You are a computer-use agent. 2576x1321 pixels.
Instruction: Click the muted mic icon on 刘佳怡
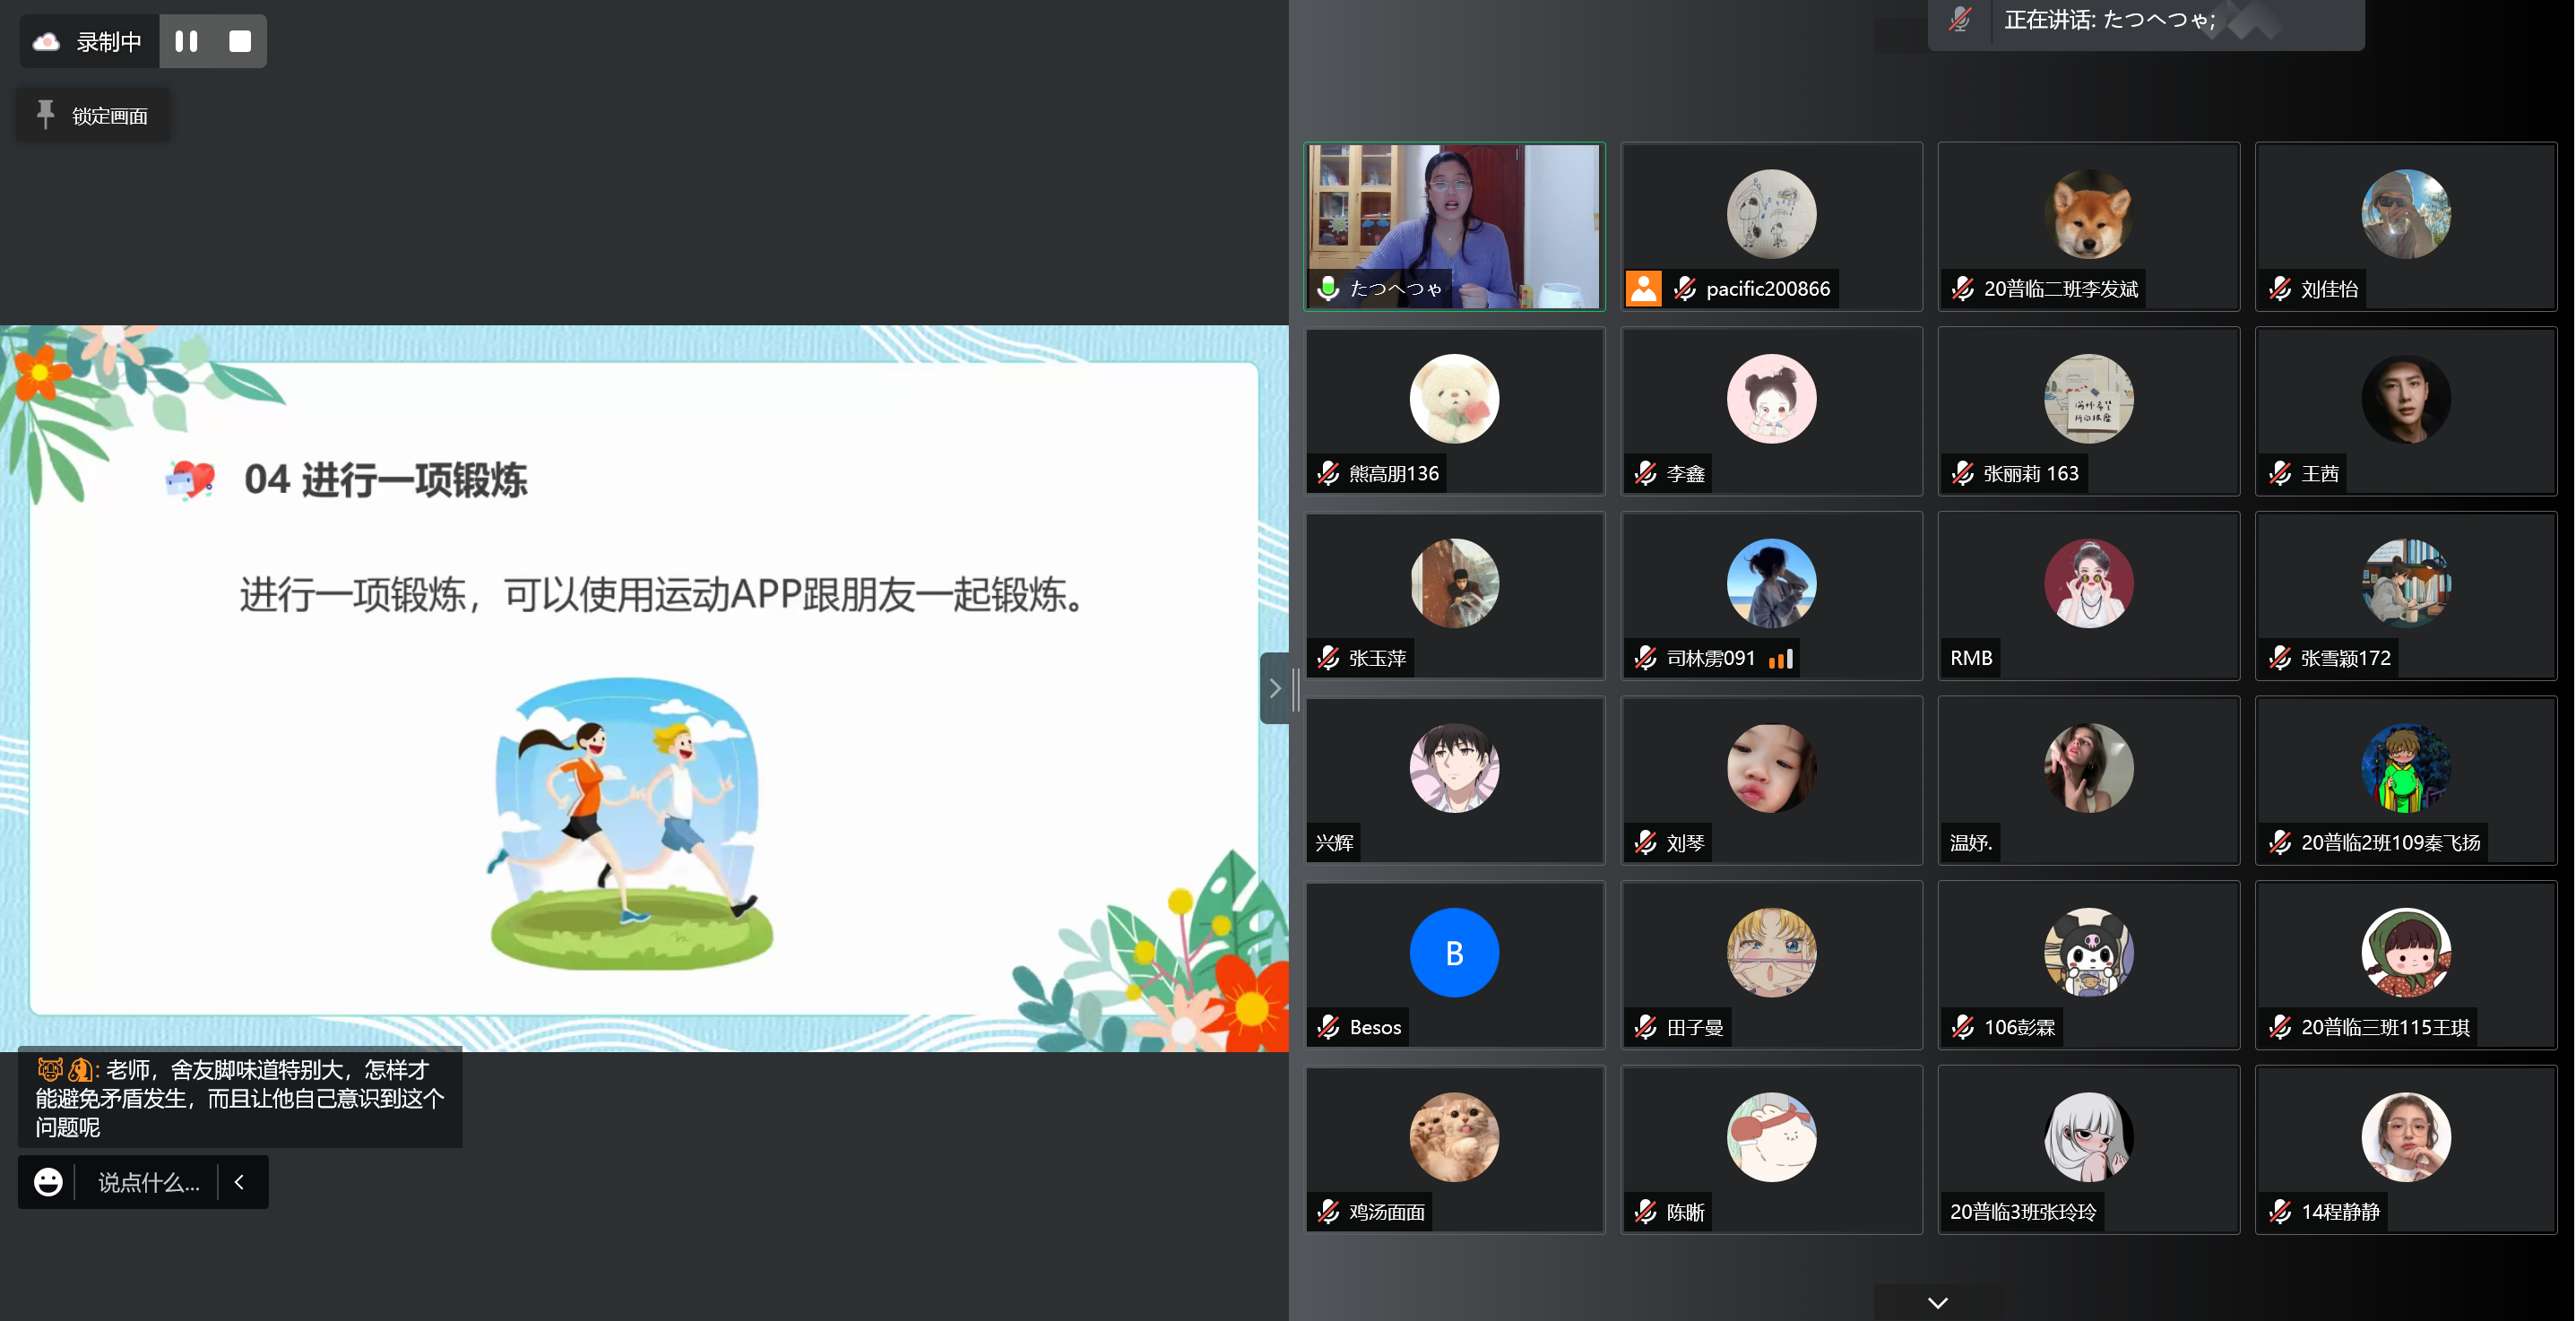(x=2280, y=288)
